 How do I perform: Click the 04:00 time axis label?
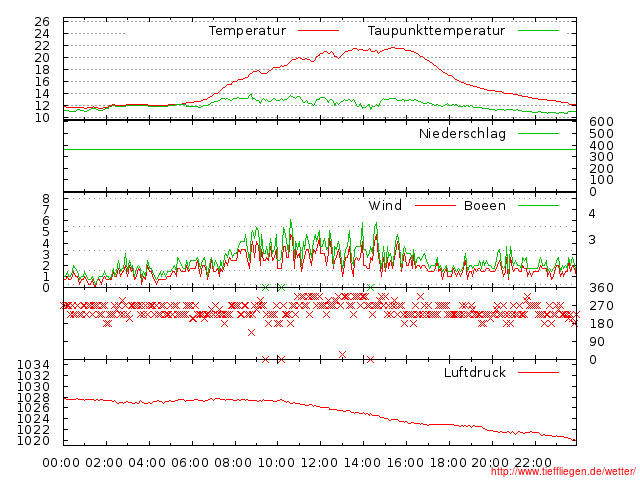(147, 463)
